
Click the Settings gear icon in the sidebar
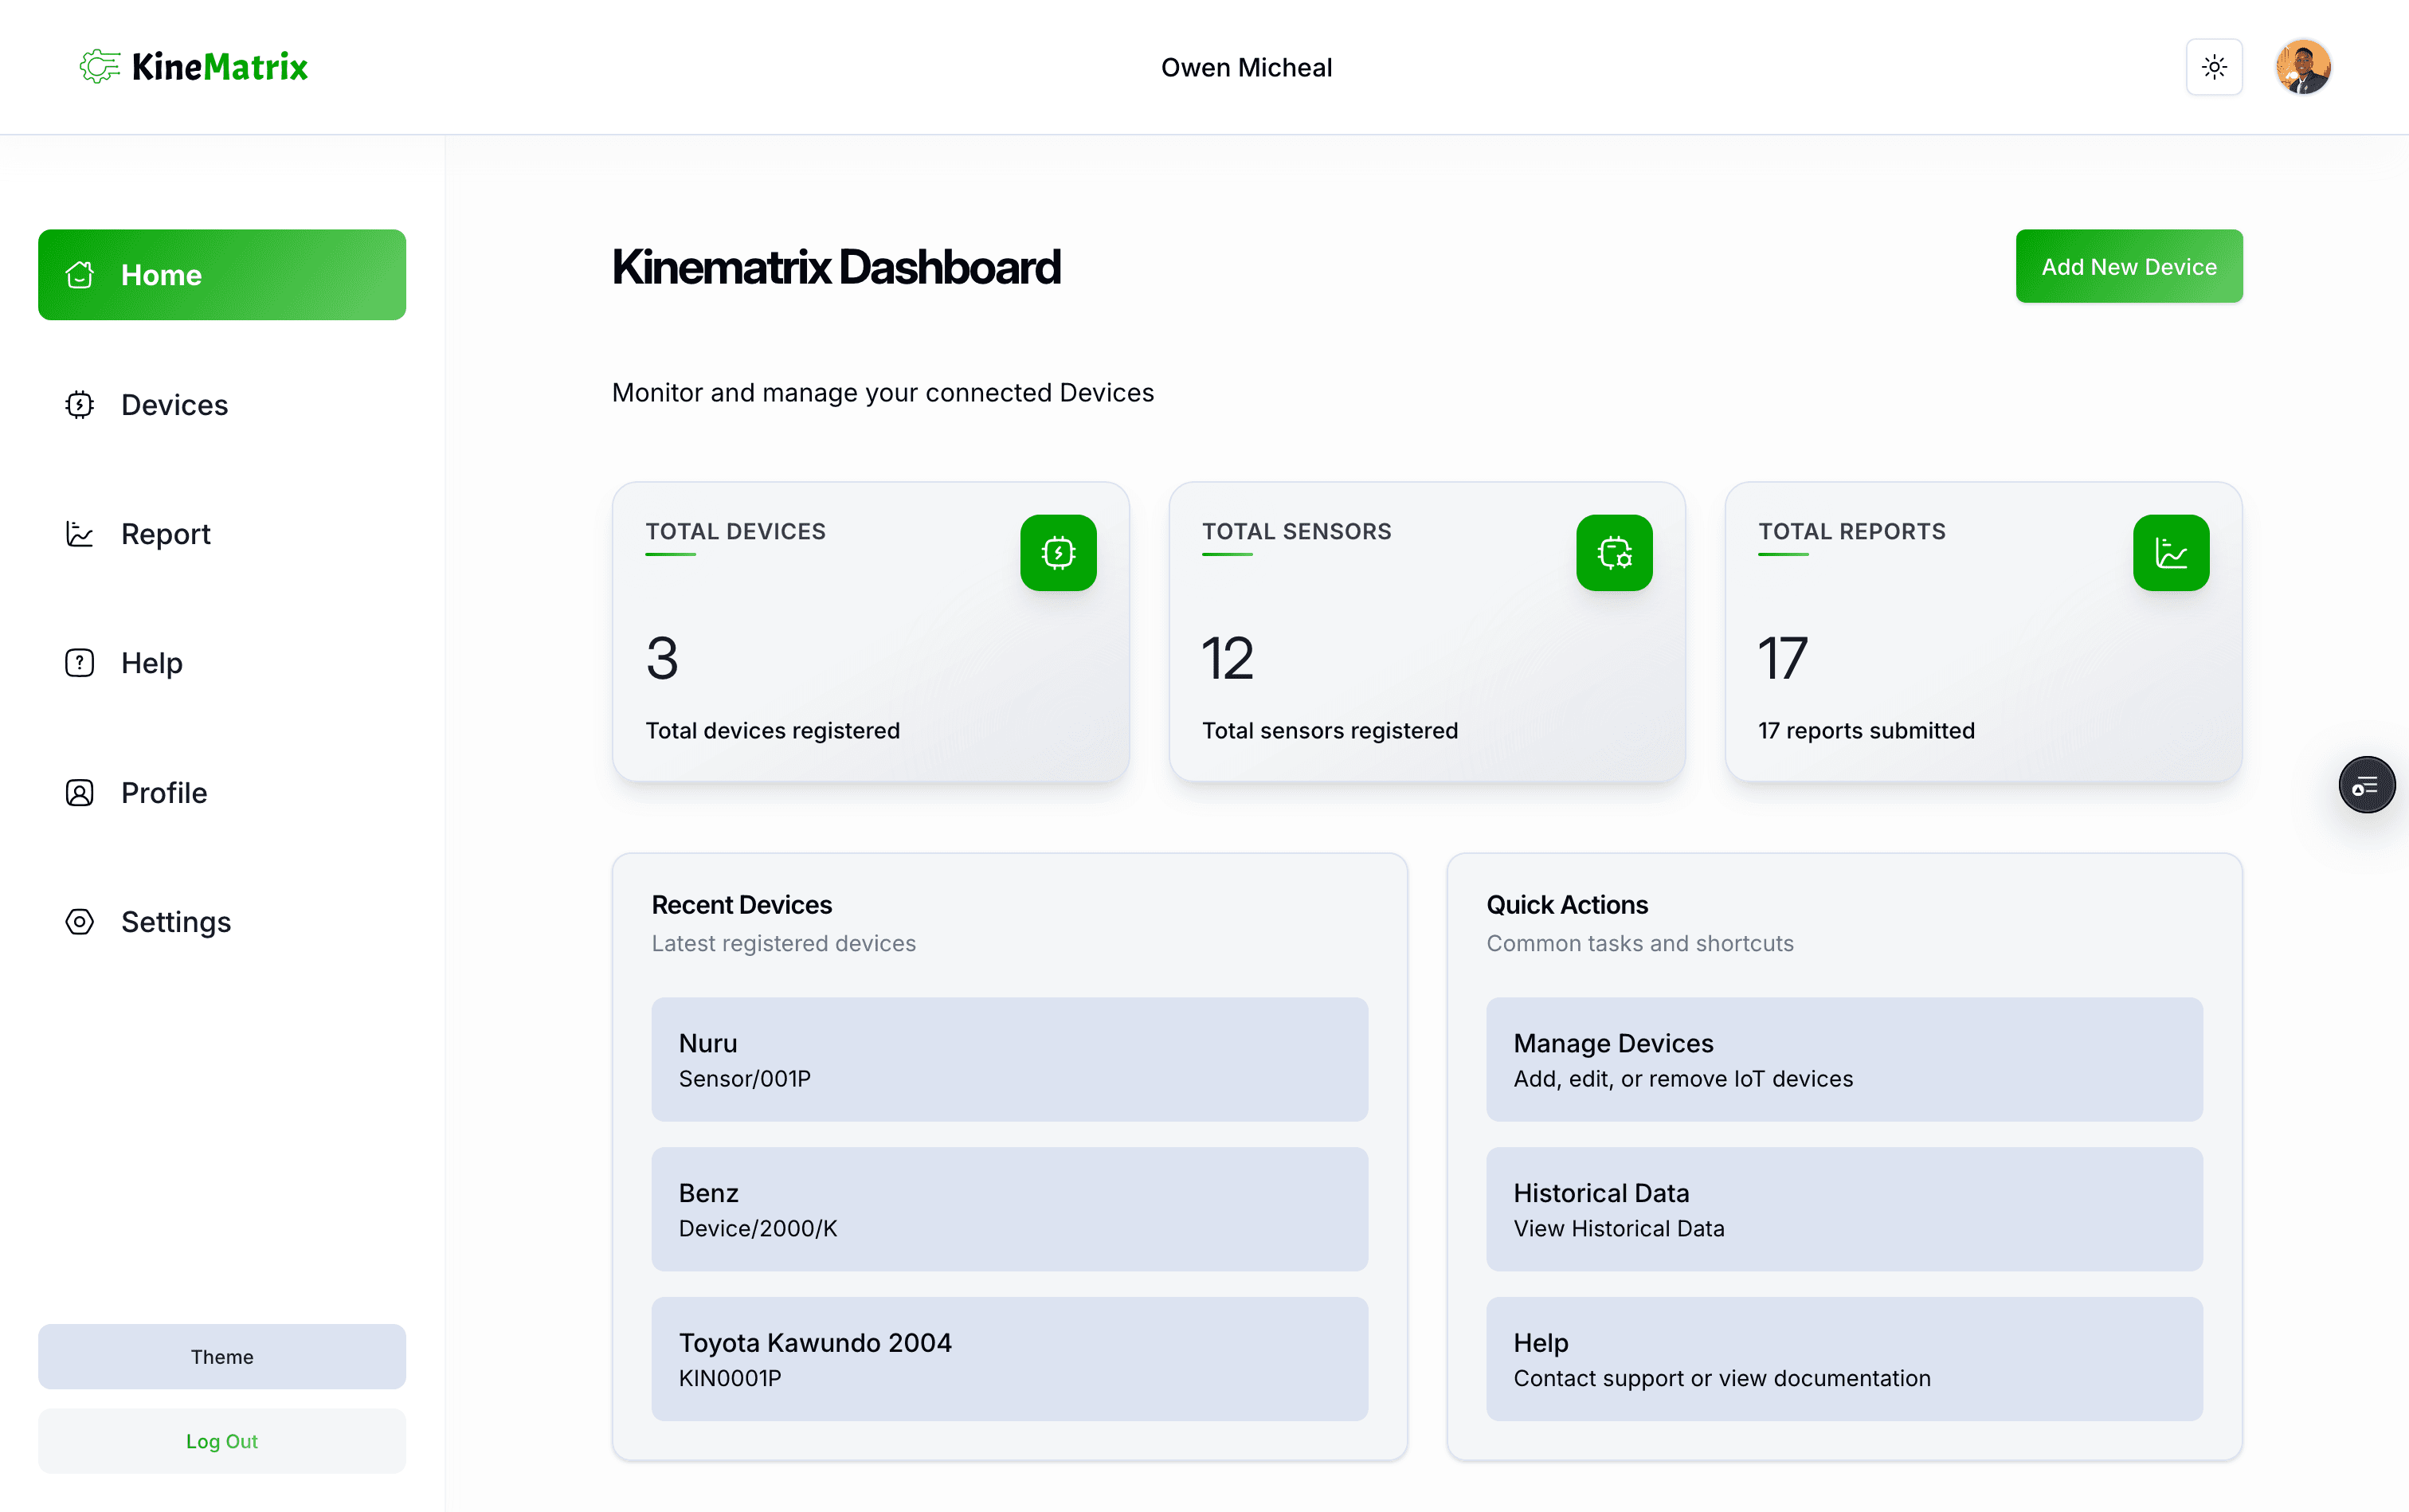pos(79,921)
